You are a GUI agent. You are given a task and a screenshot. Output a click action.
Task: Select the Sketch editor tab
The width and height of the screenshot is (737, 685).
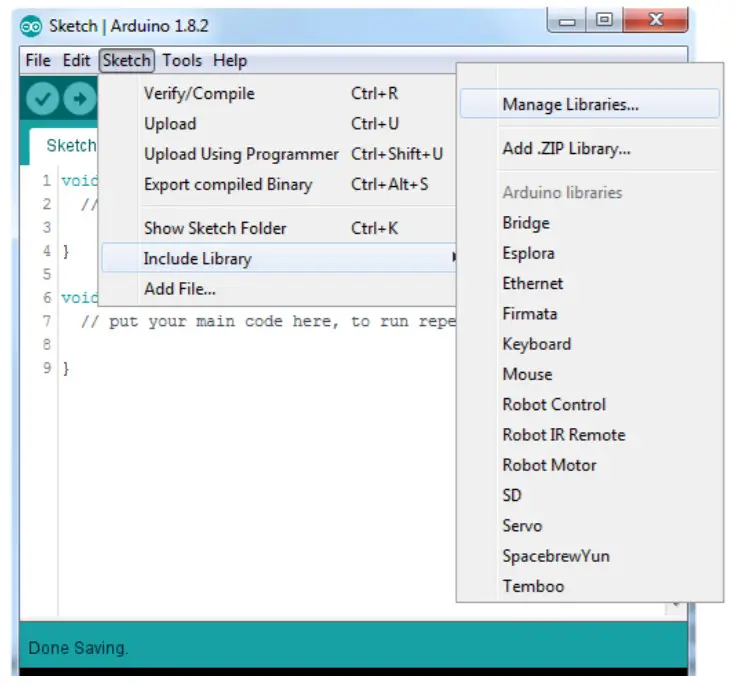click(64, 146)
